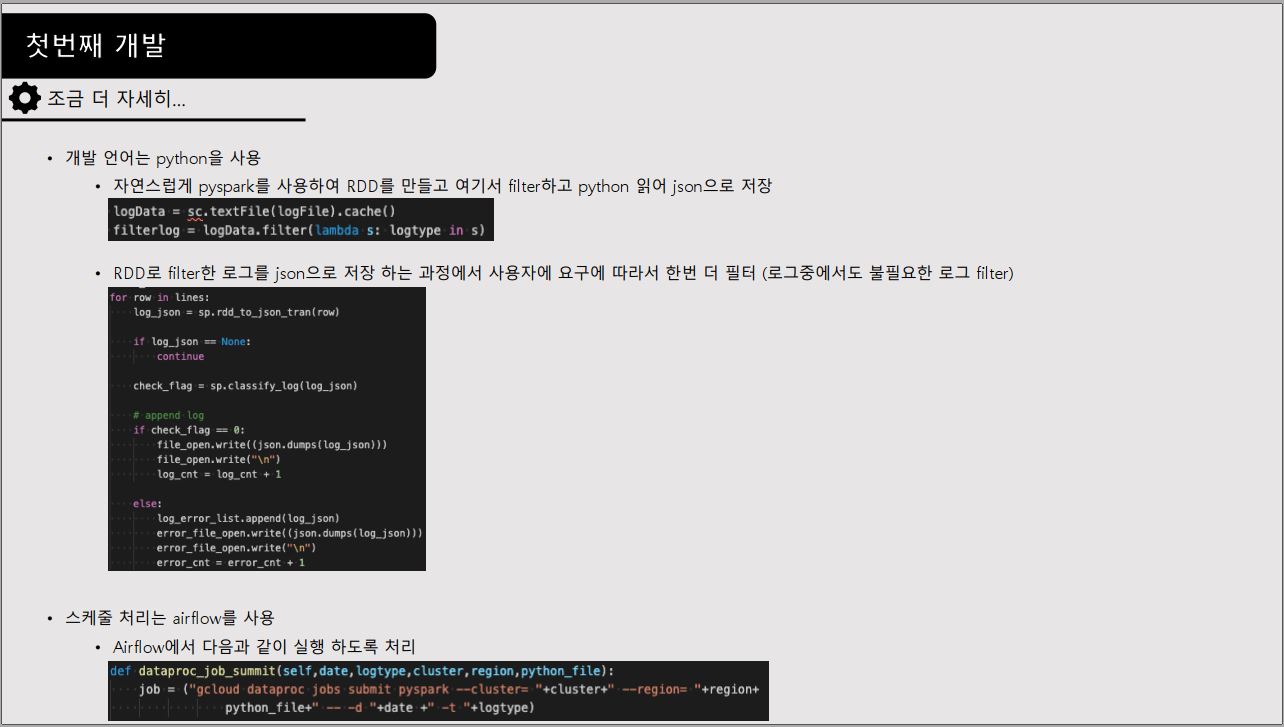The image size is (1284, 727).
Task: Click the else: line in the code
Action: [x=147, y=504]
